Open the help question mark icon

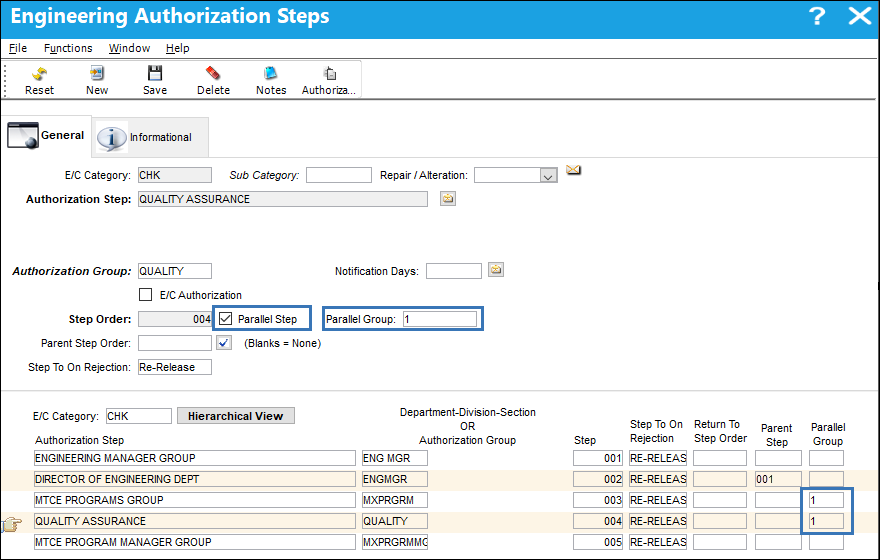click(817, 16)
